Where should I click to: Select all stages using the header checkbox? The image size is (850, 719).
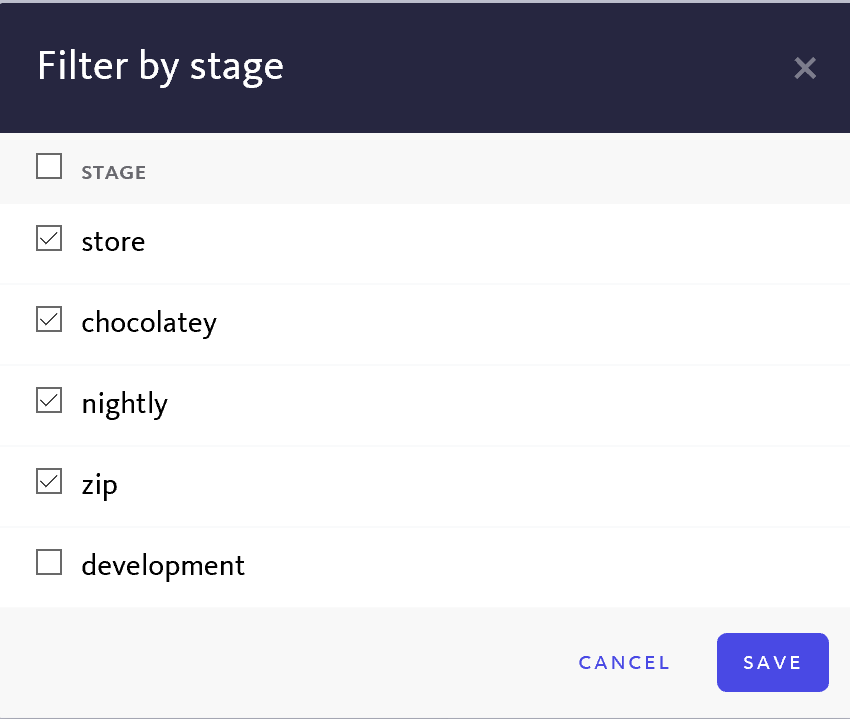[x=48, y=166]
